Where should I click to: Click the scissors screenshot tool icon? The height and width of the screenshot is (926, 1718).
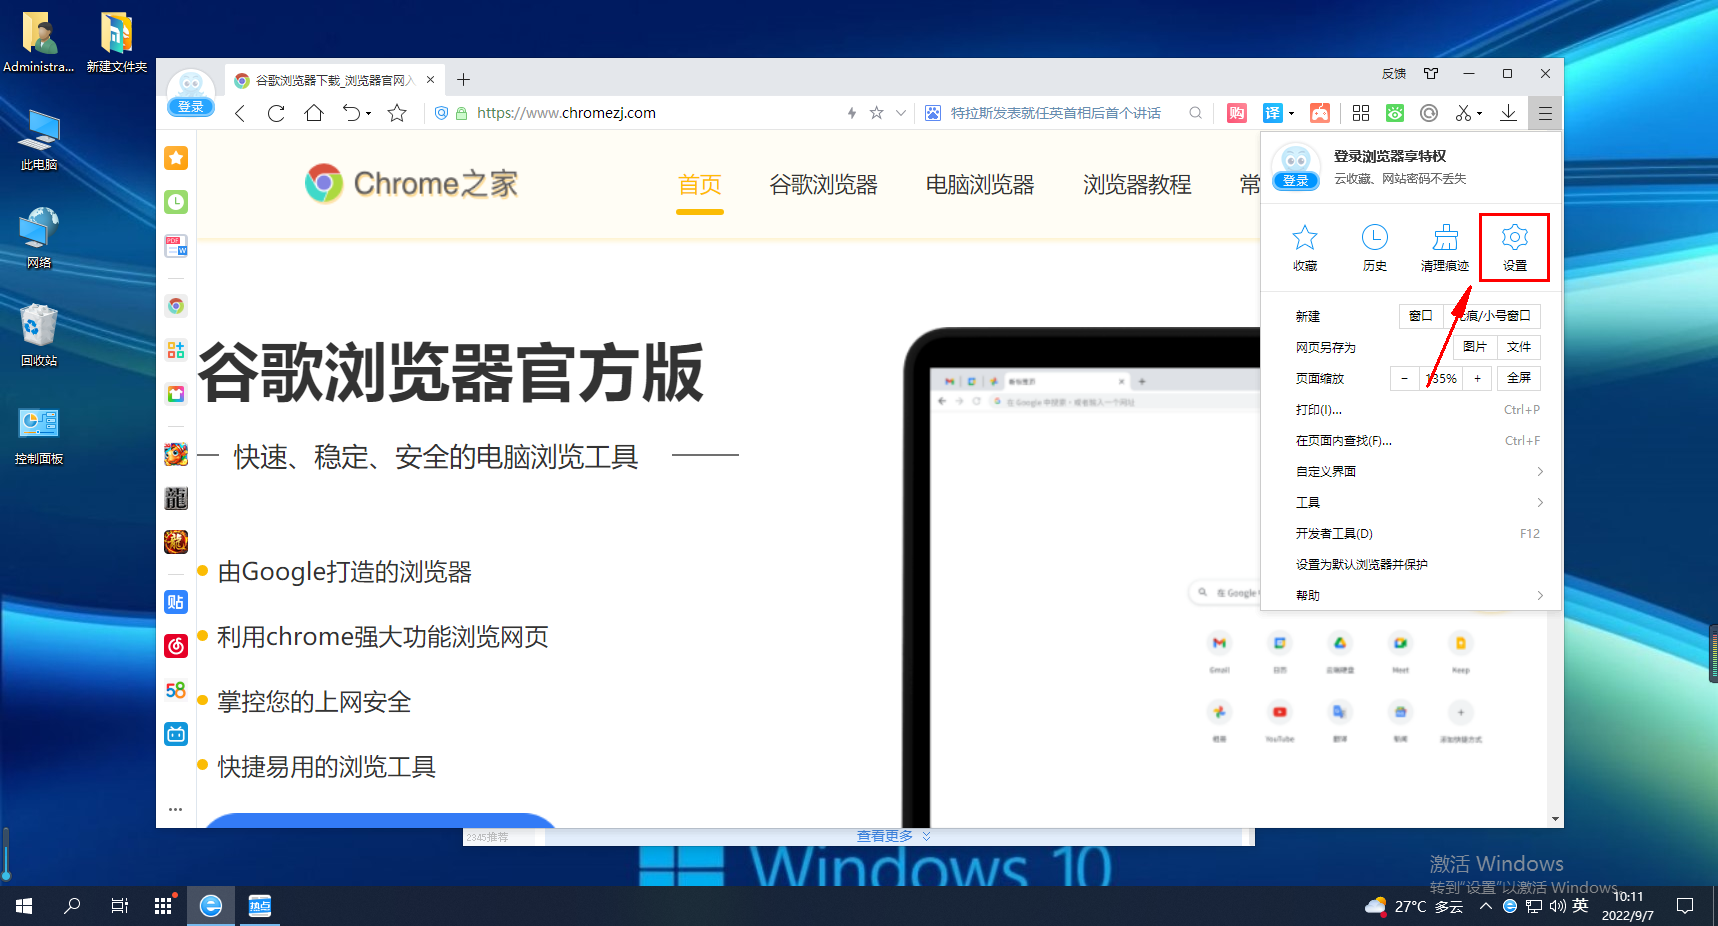[x=1463, y=113]
